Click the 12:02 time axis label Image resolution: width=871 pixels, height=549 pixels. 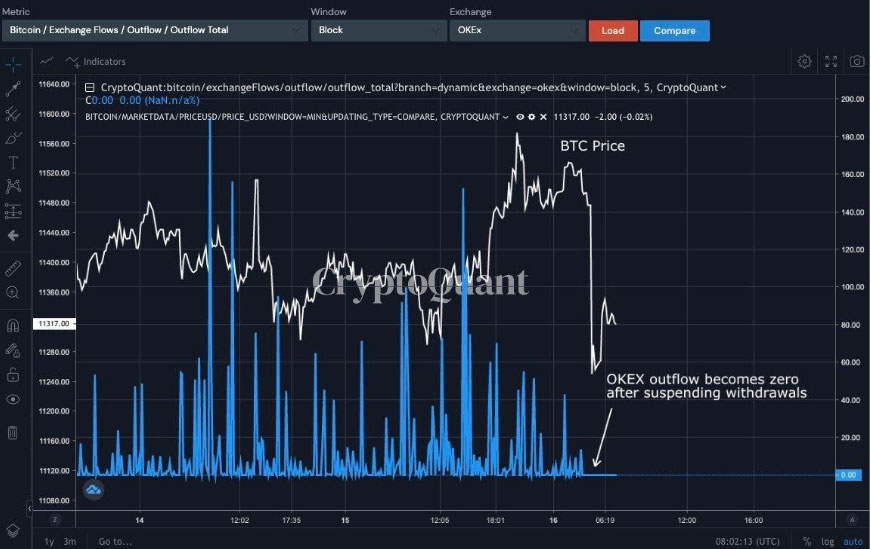[239, 520]
